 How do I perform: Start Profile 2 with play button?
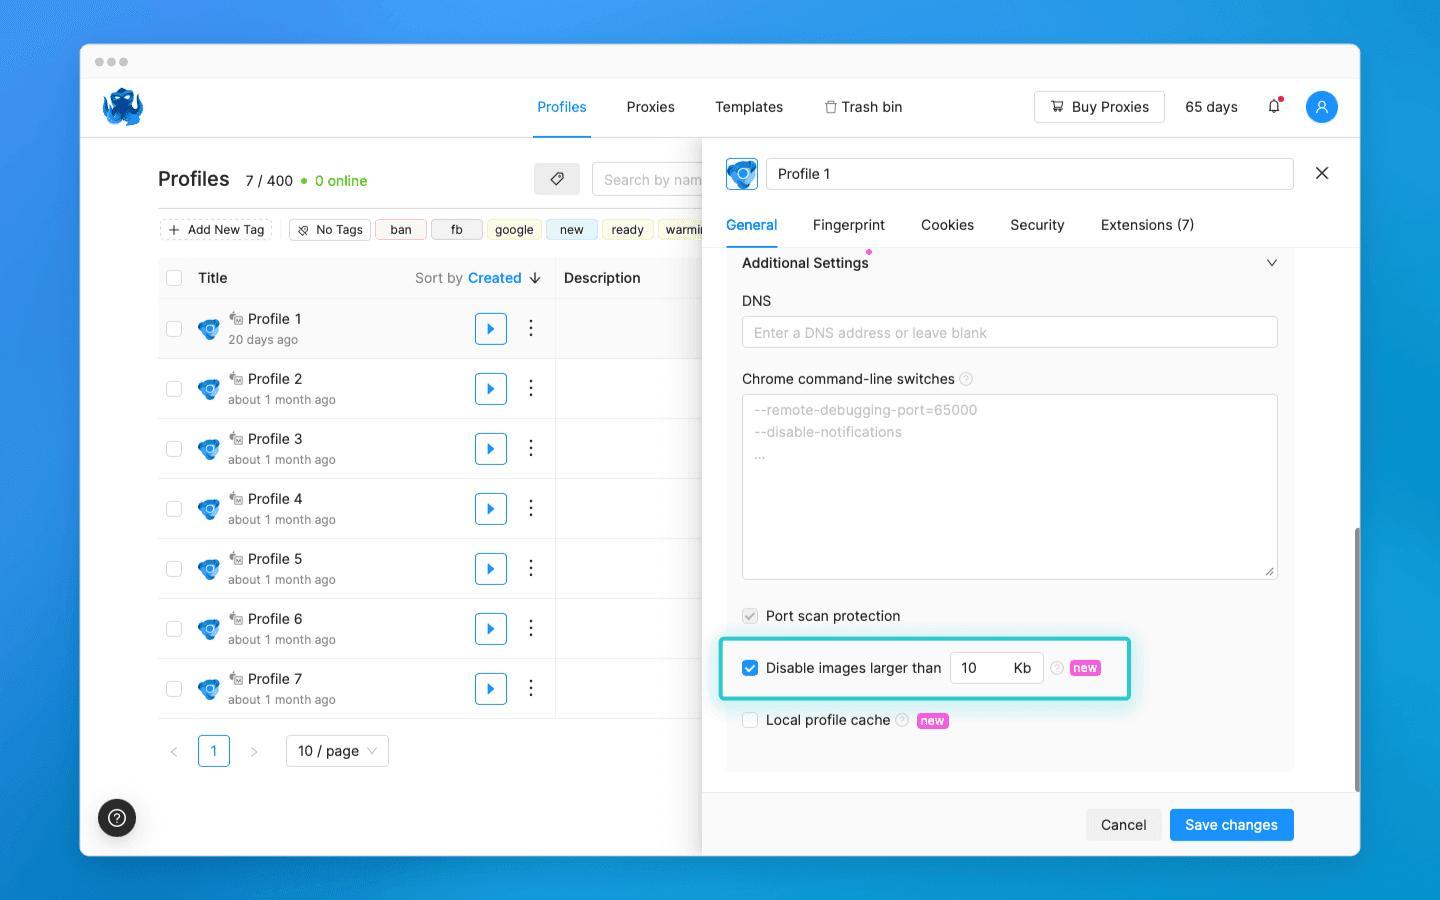point(491,389)
